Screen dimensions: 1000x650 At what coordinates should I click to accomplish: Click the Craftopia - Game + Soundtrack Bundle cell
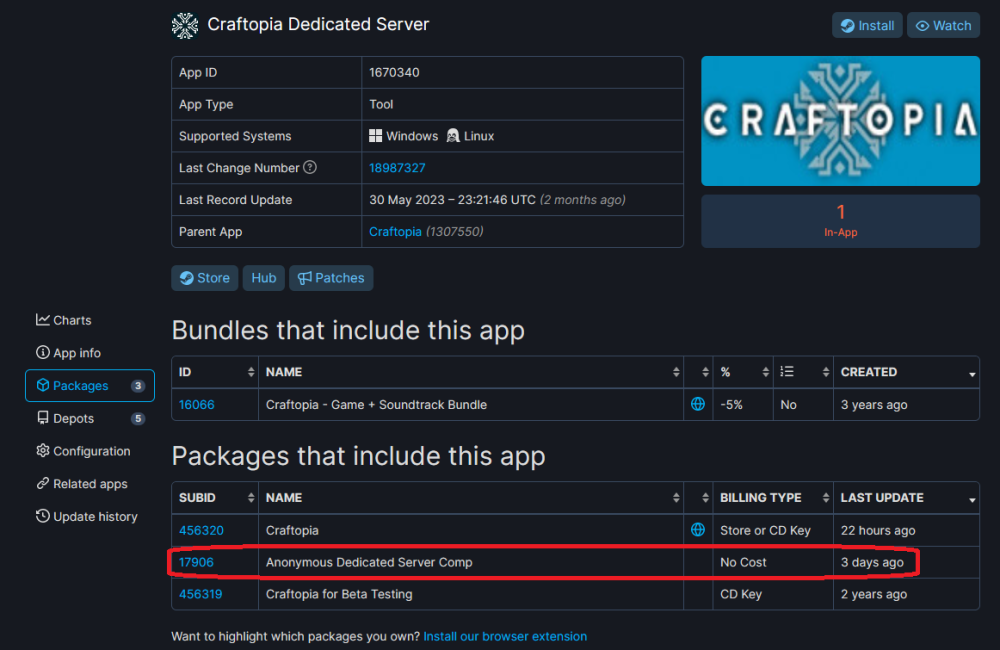471,404
